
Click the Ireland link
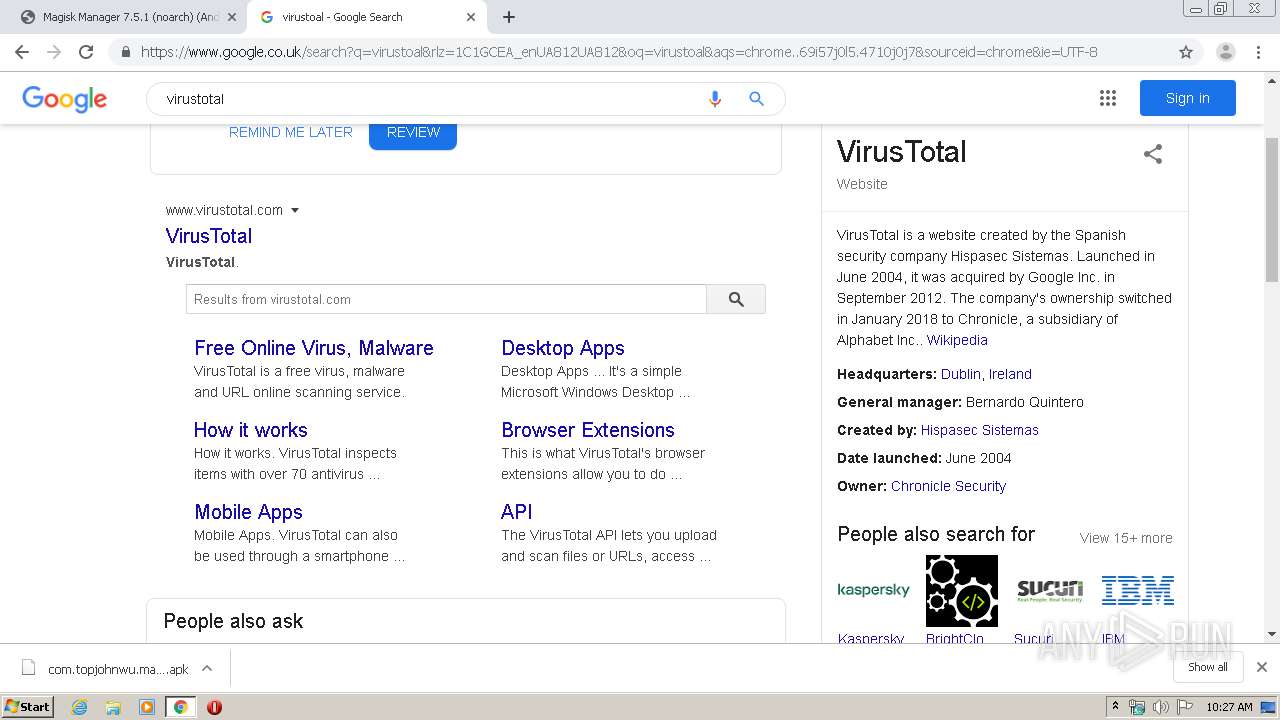pyautogui.click(x=1010, y=374)
